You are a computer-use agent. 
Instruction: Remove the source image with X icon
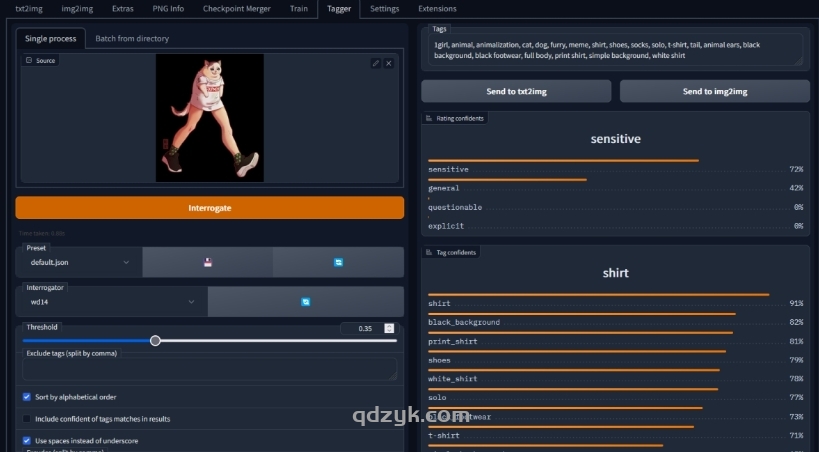389,63
